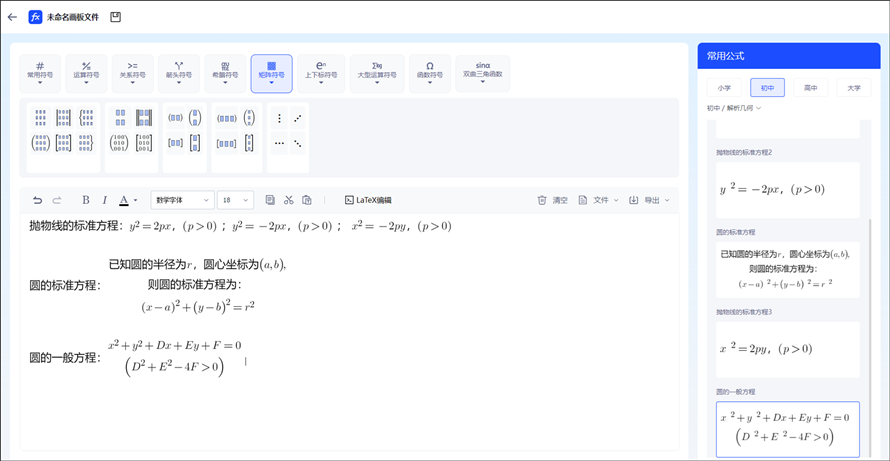Click the copy icon in editor toolbar
890x461 pixels.
click(270, 200)
